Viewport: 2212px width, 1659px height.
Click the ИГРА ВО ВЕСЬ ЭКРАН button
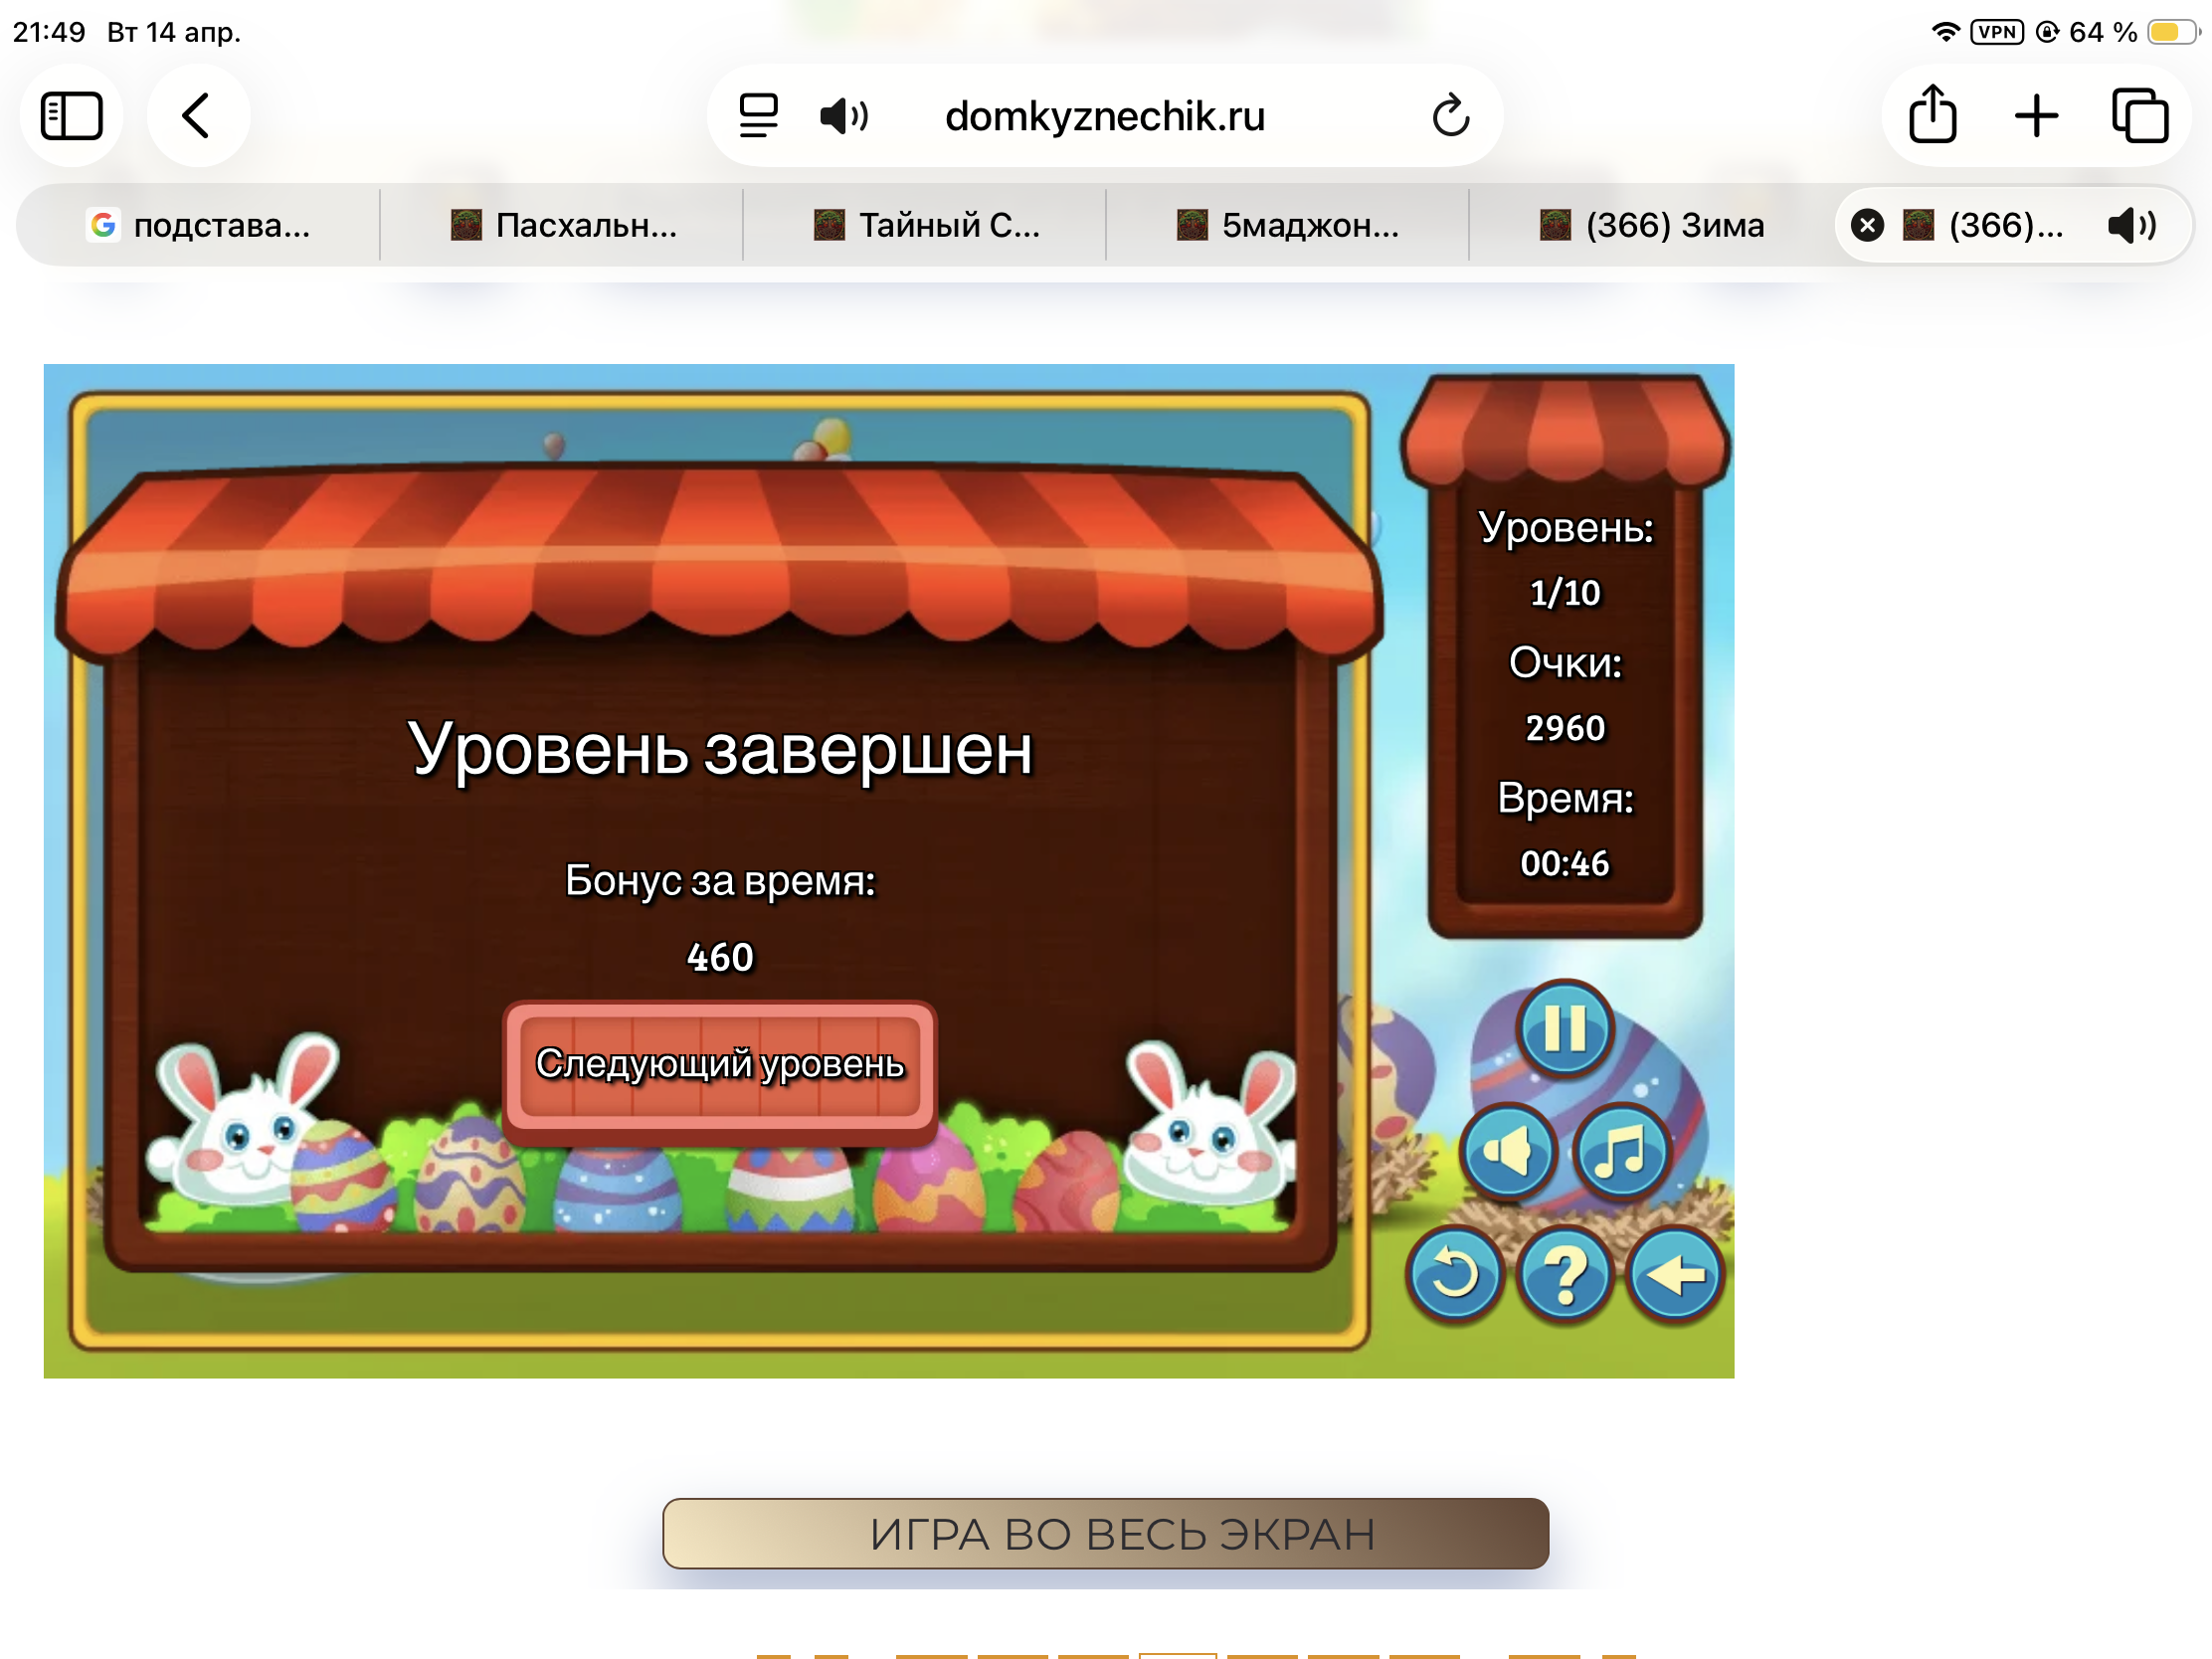click(1105, 1533)
